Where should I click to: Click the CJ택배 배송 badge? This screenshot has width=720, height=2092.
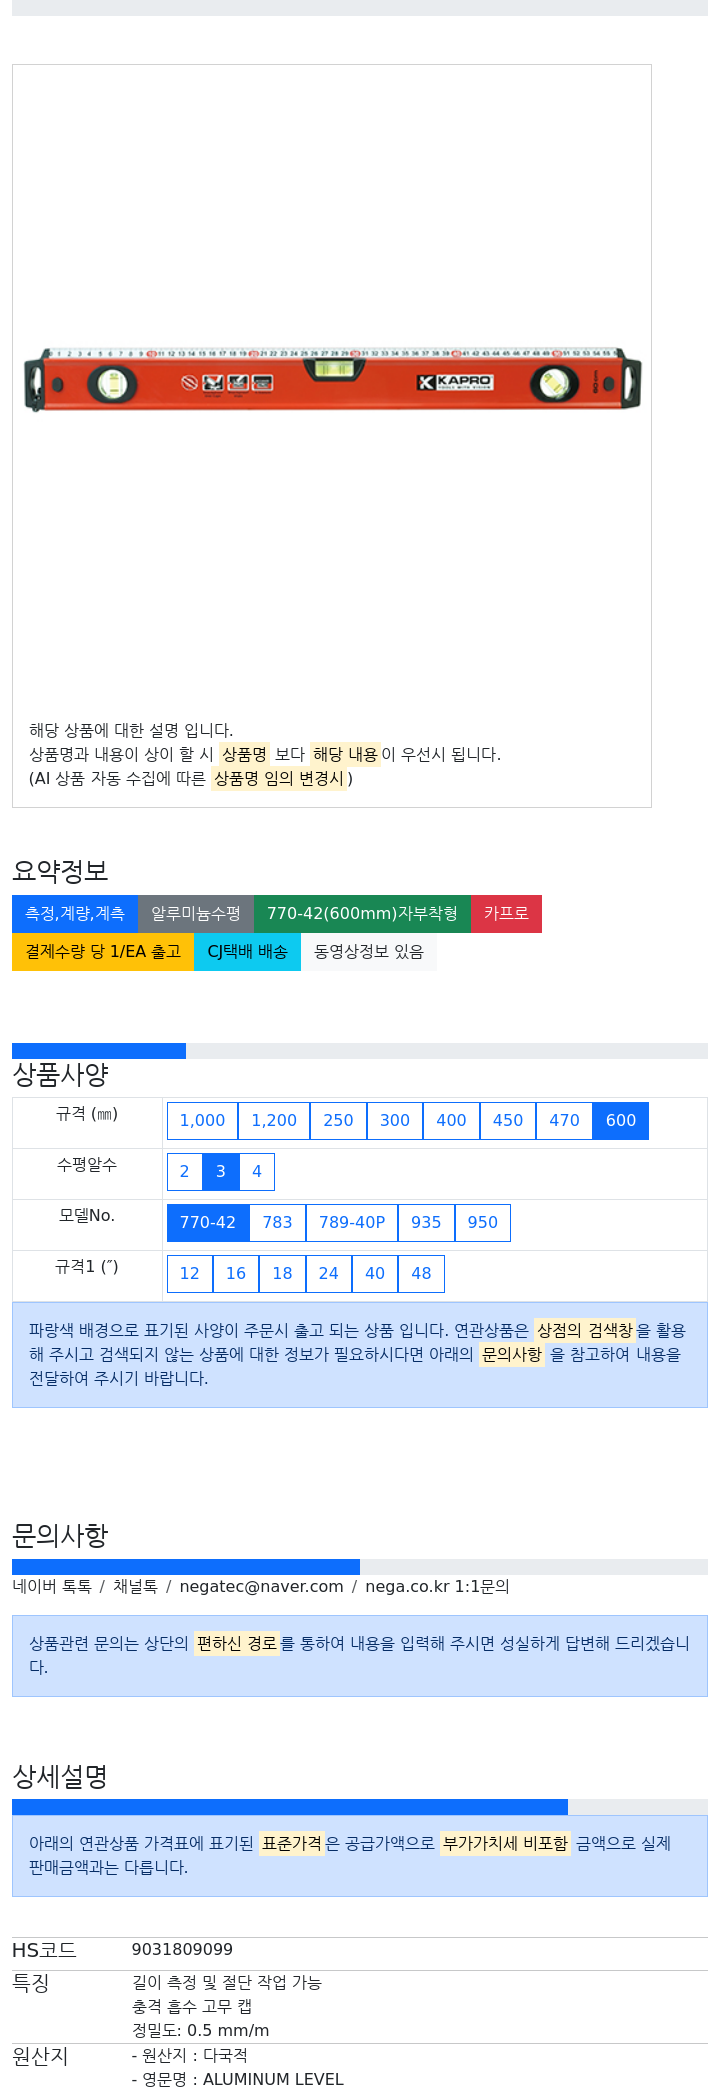[x=247, y=951]
